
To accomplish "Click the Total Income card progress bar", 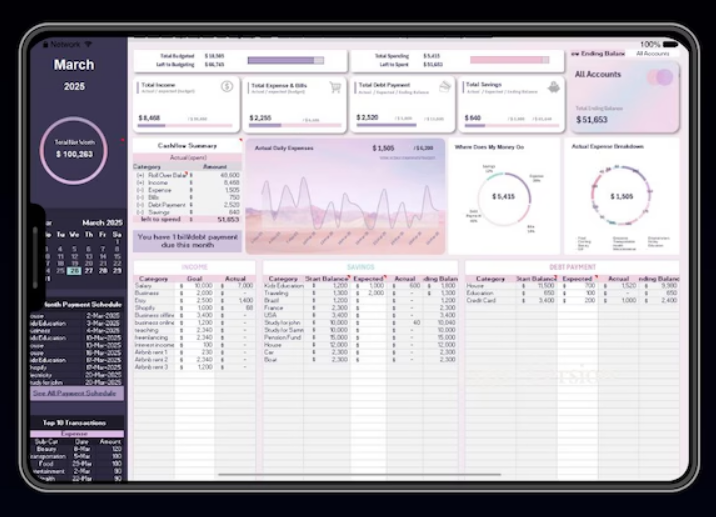I will [x=185, y=126].
